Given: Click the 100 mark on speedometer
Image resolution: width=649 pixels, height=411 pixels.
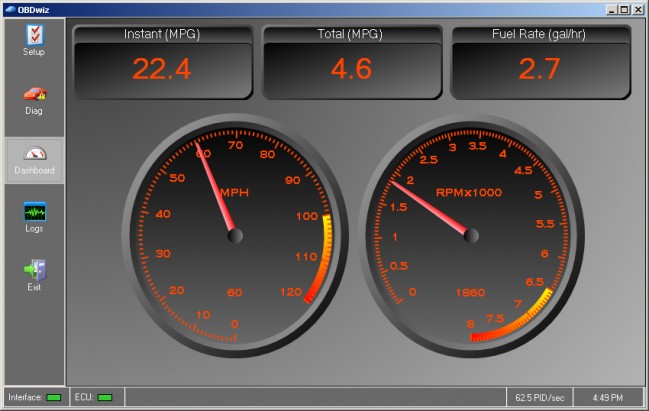Looking at the screenshot, I should 307,216.
